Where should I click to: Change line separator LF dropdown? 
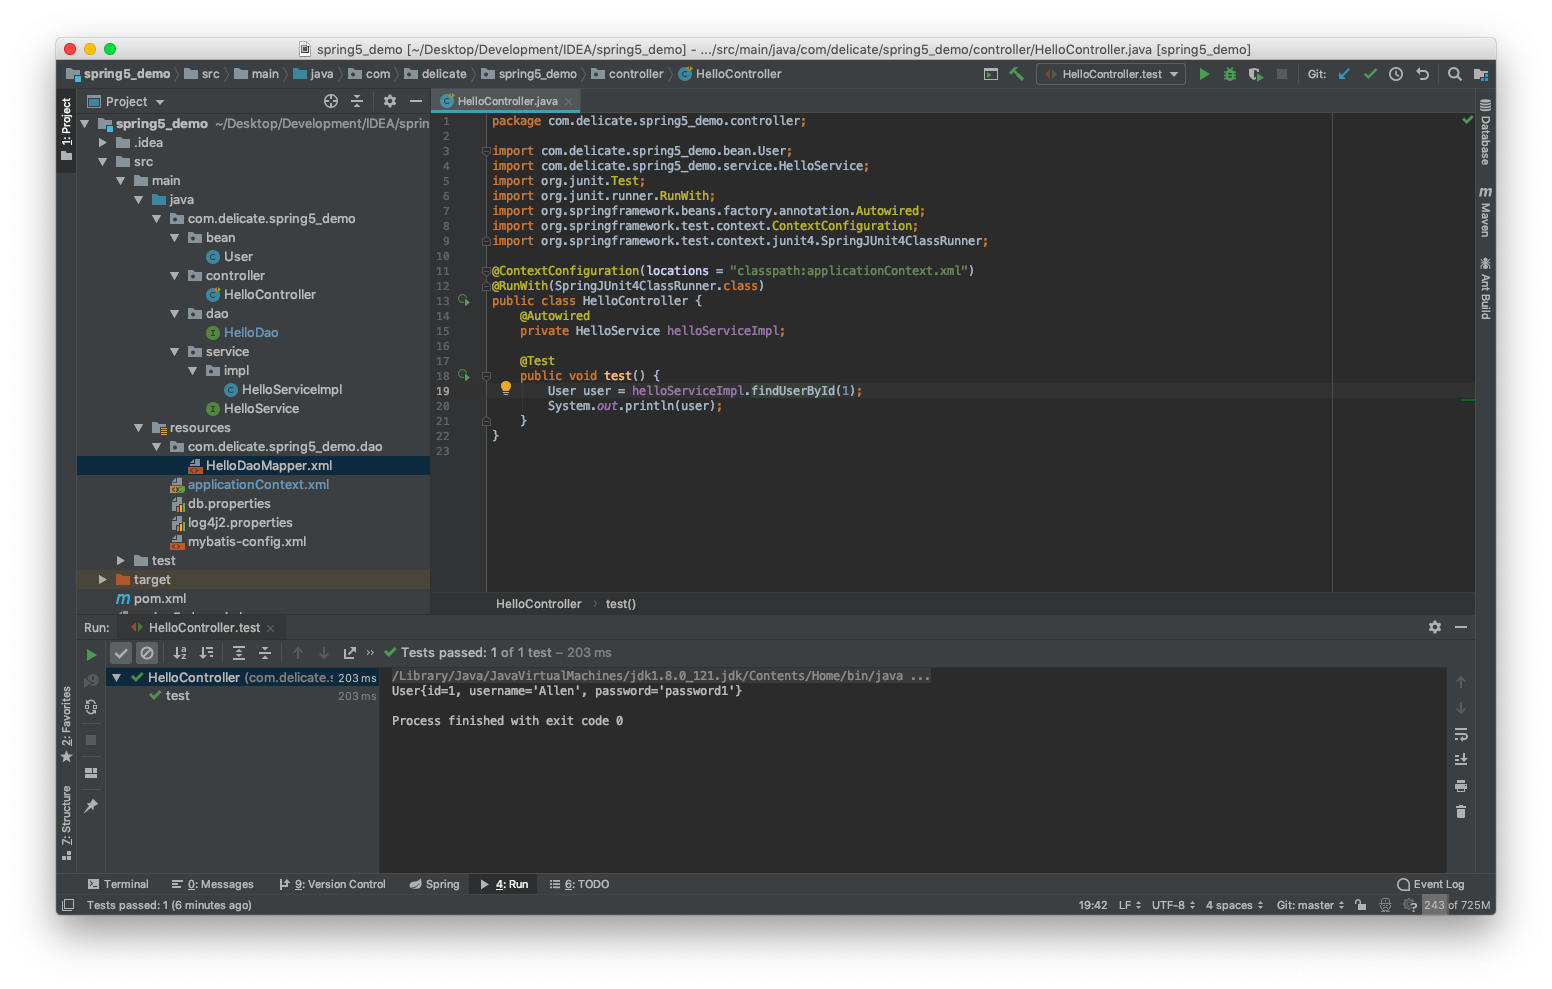point(1130,905)
